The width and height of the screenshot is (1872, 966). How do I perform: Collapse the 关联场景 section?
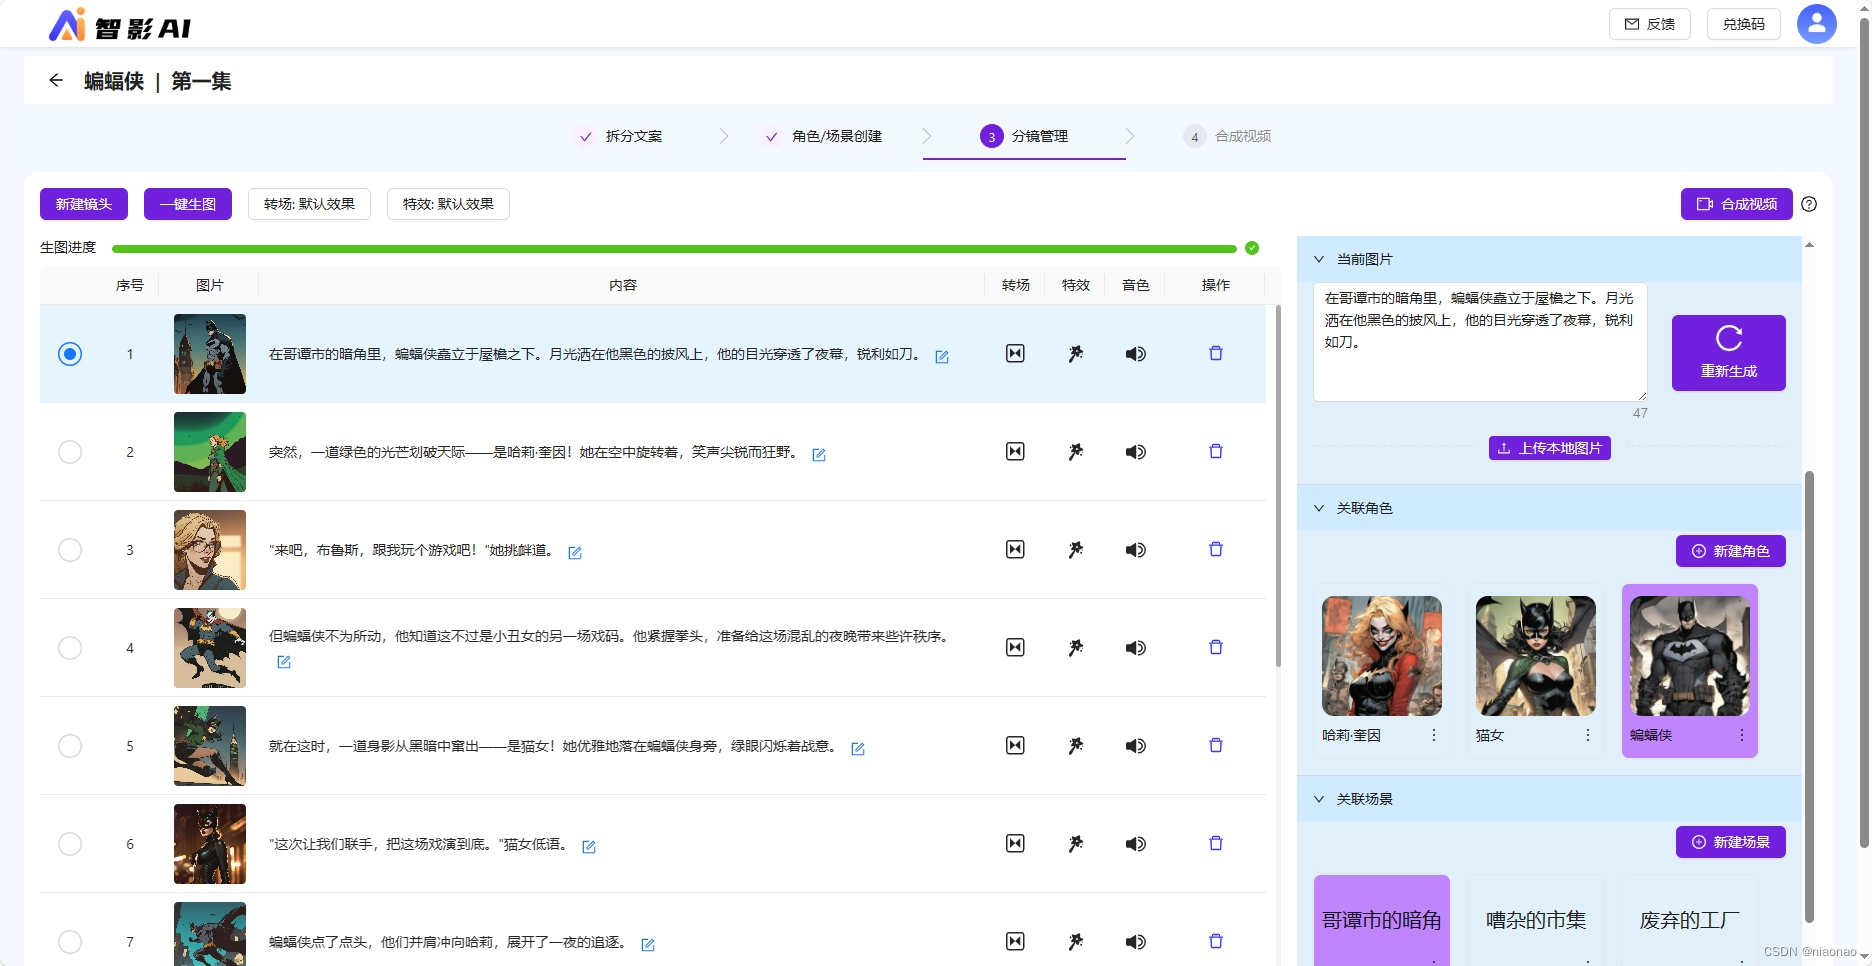click(x=1319, y=799)
